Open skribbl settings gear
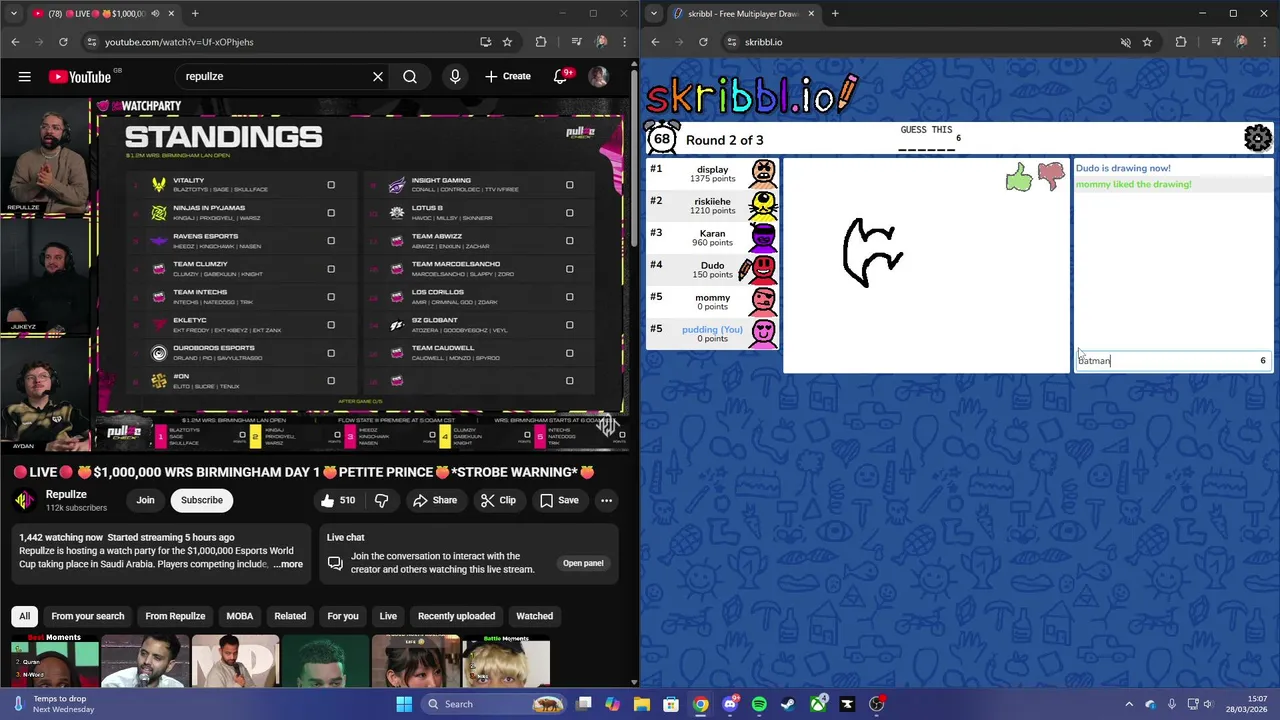The image size is (1280, 720). (x=1257, y=138)
